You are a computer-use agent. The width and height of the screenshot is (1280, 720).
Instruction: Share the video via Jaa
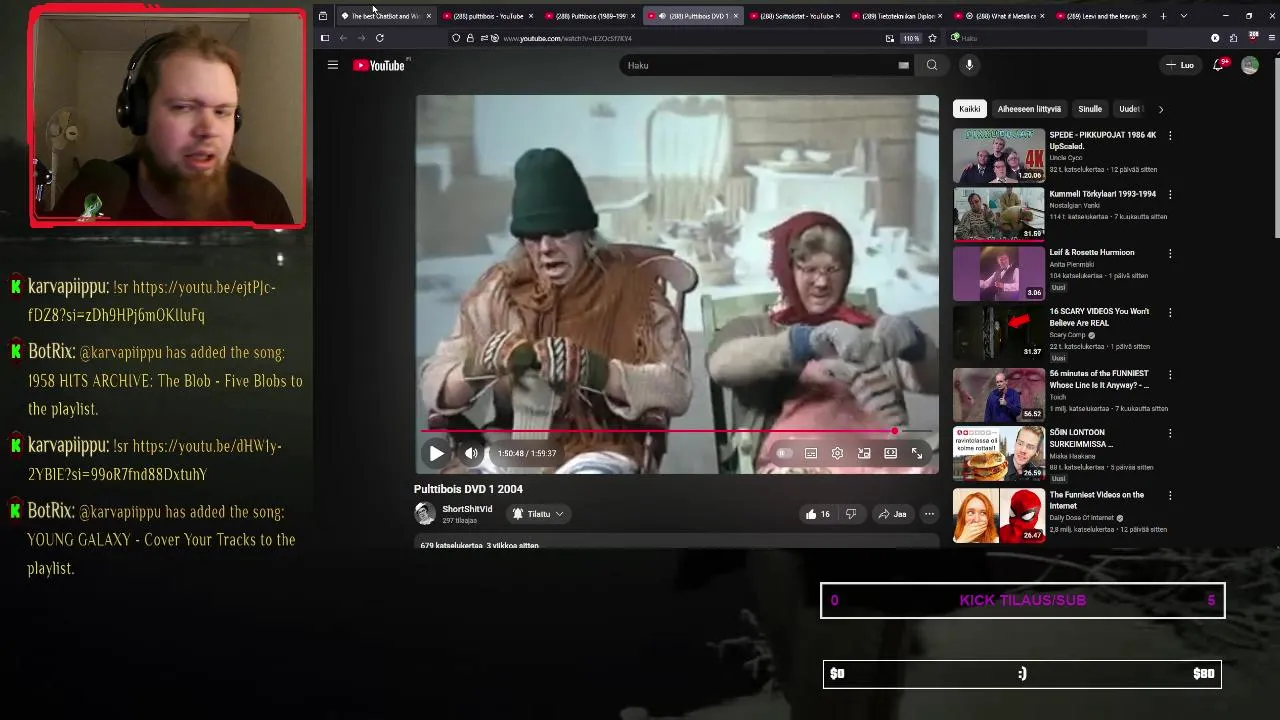(x=892, y=514)
